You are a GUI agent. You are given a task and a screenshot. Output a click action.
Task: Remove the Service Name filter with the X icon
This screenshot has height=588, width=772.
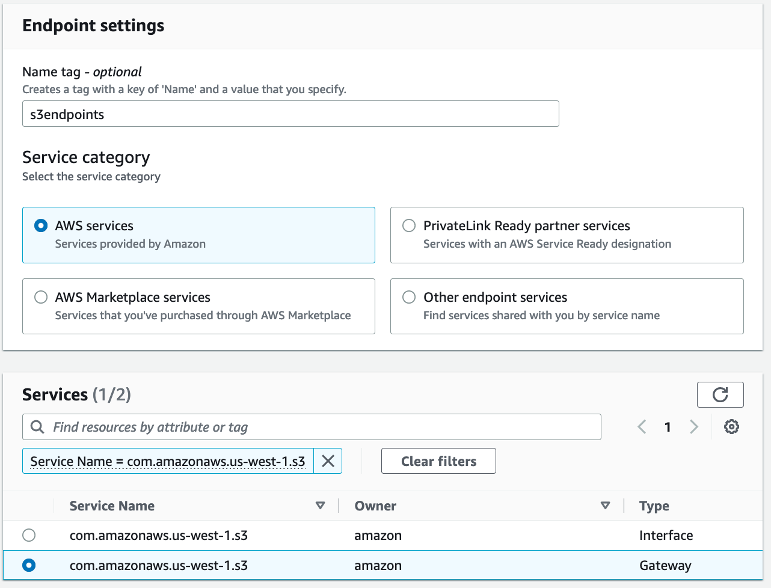[x=328, y=461]
